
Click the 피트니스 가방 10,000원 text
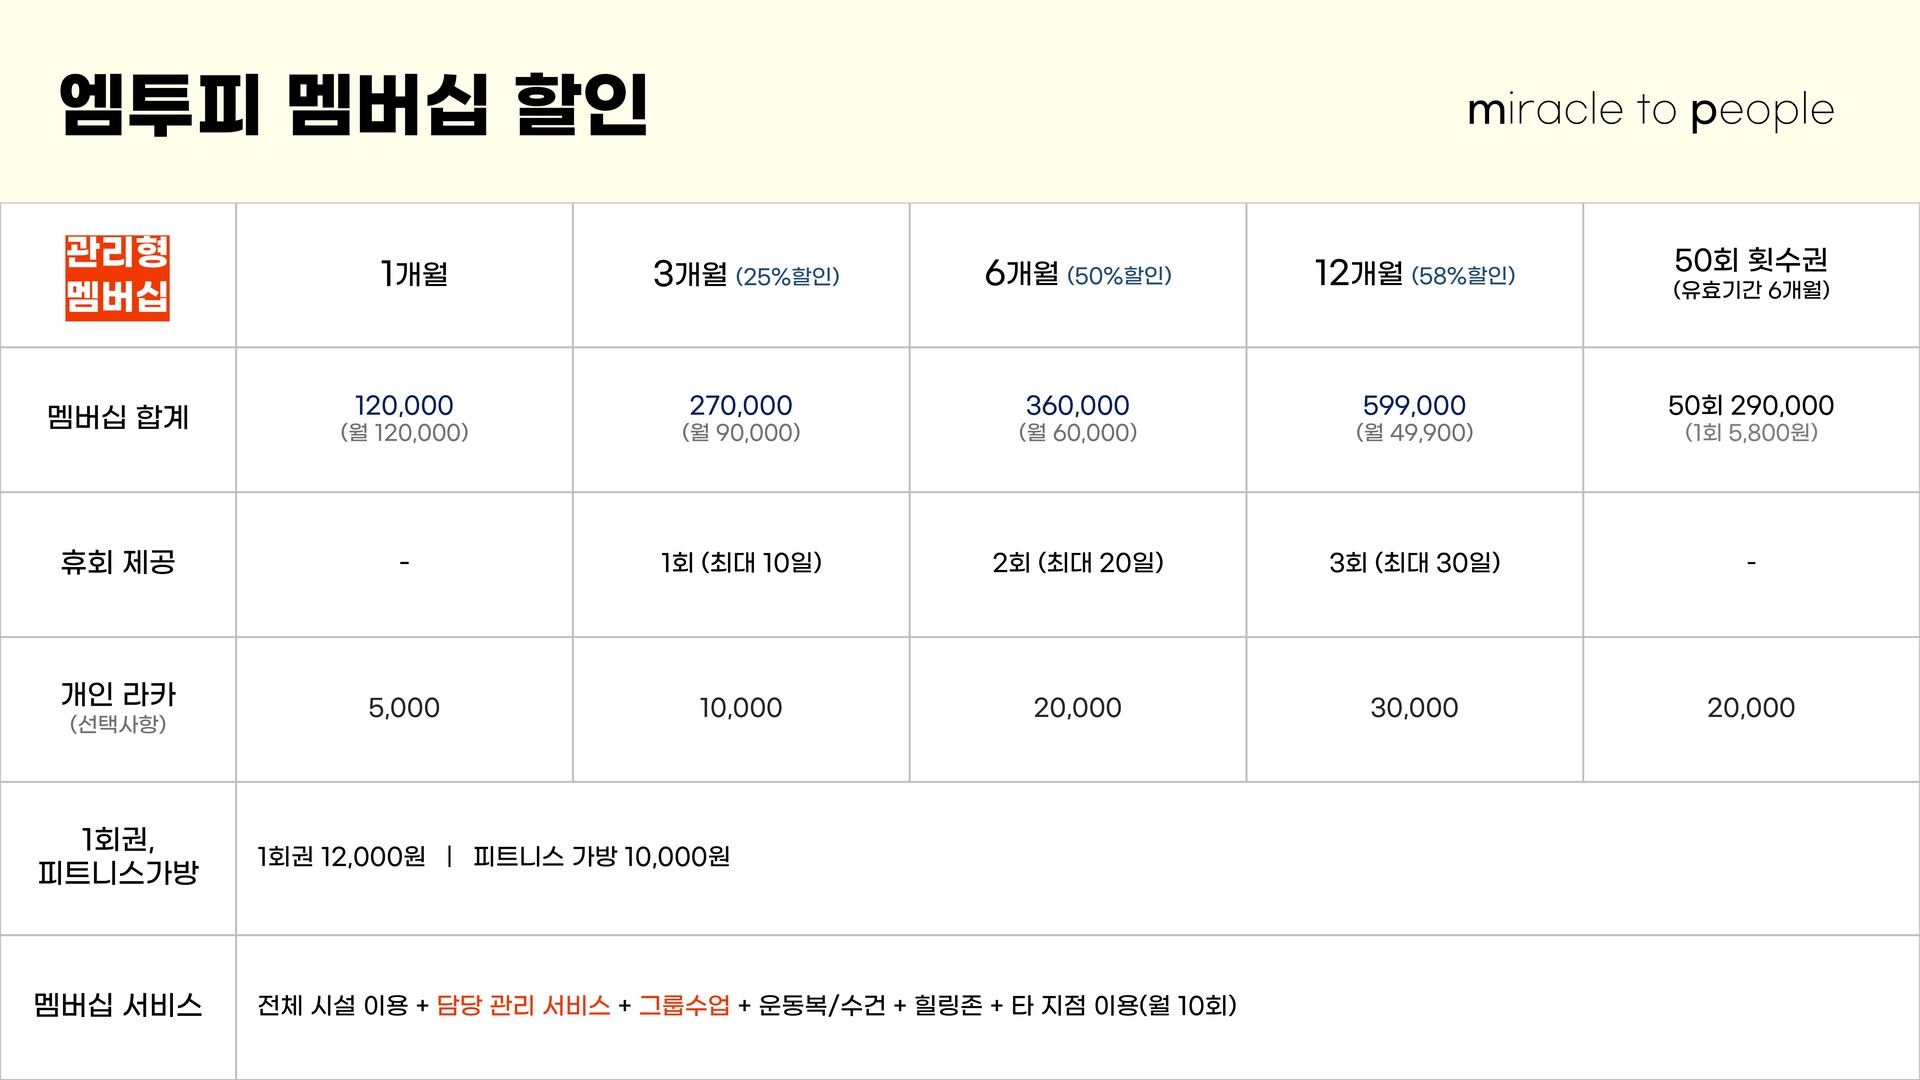pyautogui.click(x=601, y=857)
